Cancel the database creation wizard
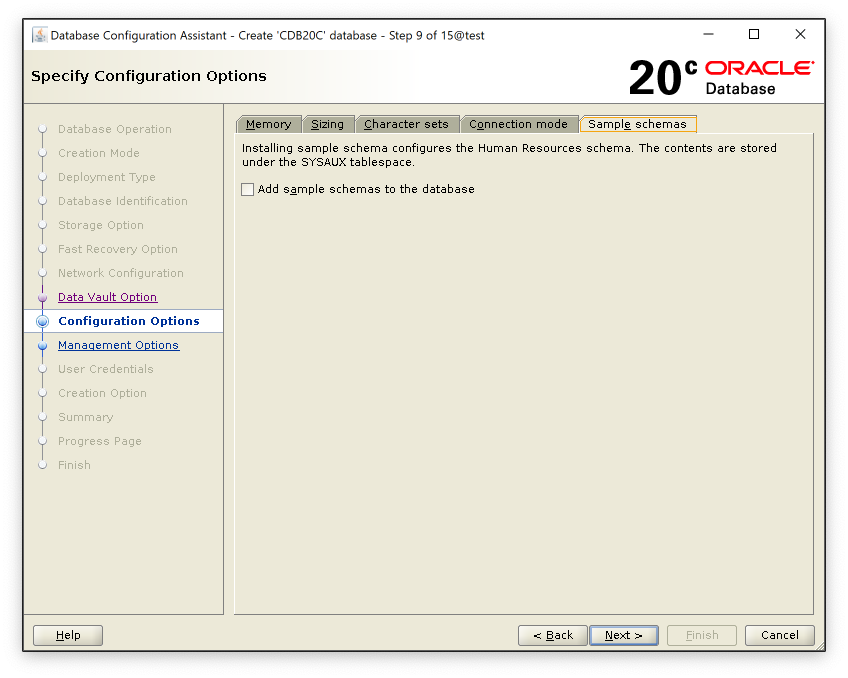This screenshot has width=848, height=678. [x=779, y=635]
